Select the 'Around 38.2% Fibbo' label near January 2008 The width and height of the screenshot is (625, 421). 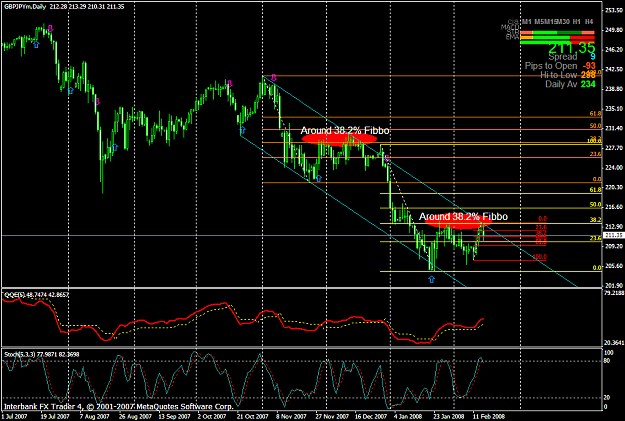tap(463, 217)
